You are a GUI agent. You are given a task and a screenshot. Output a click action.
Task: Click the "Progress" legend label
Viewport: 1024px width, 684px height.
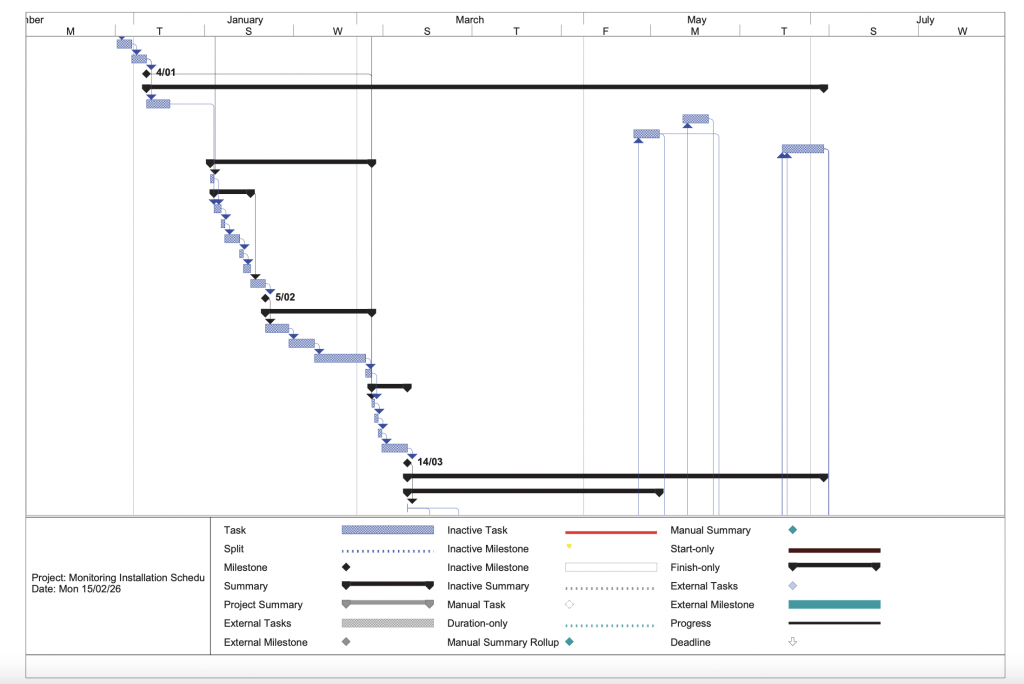(690, 623)
